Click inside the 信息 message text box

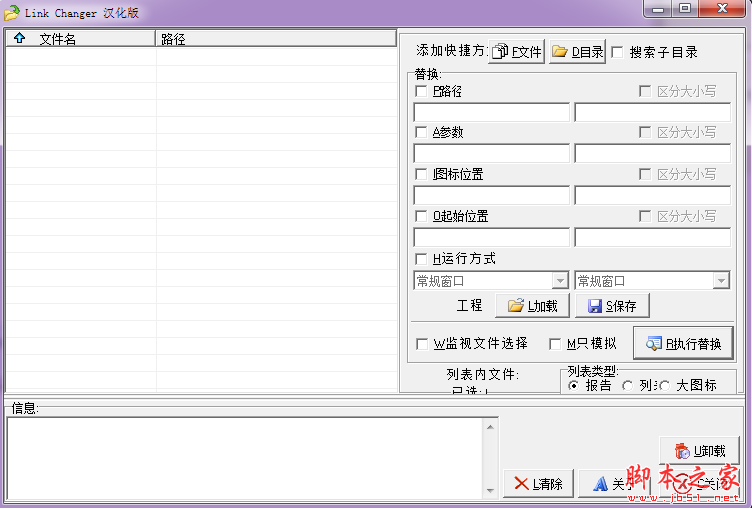click(x=245, y=459)
